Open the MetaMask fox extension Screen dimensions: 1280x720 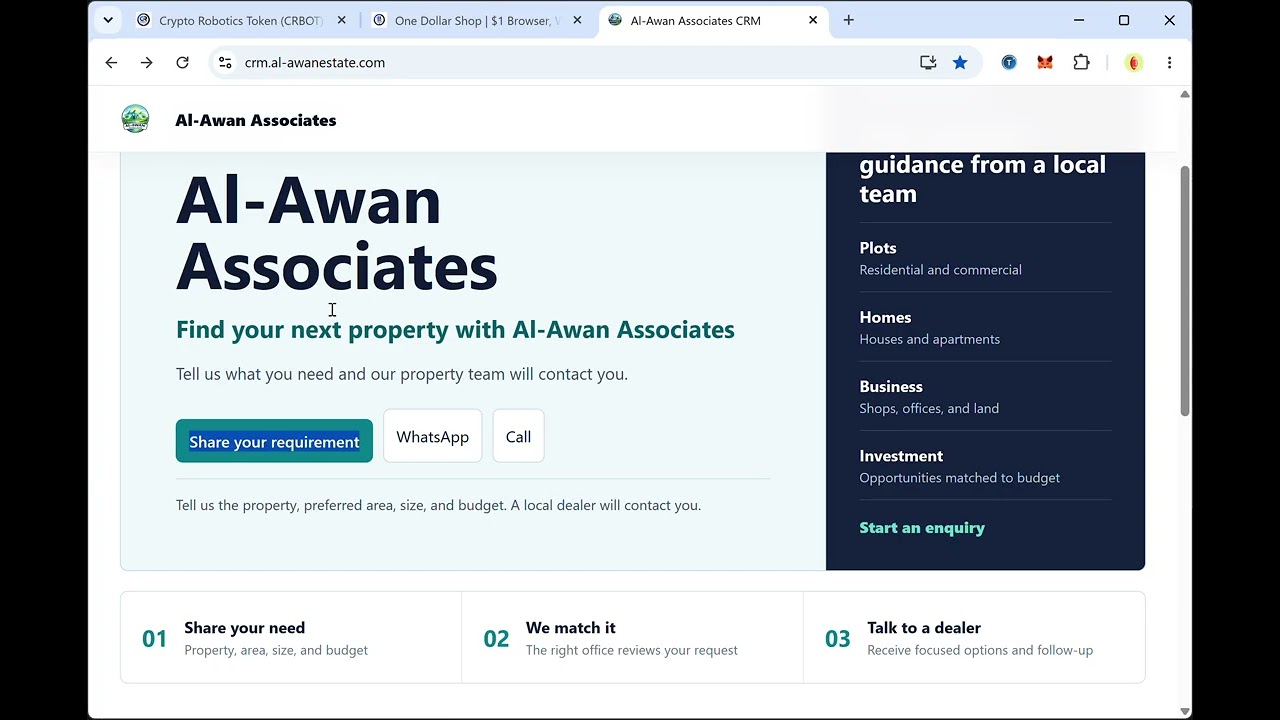(1045, 62)
